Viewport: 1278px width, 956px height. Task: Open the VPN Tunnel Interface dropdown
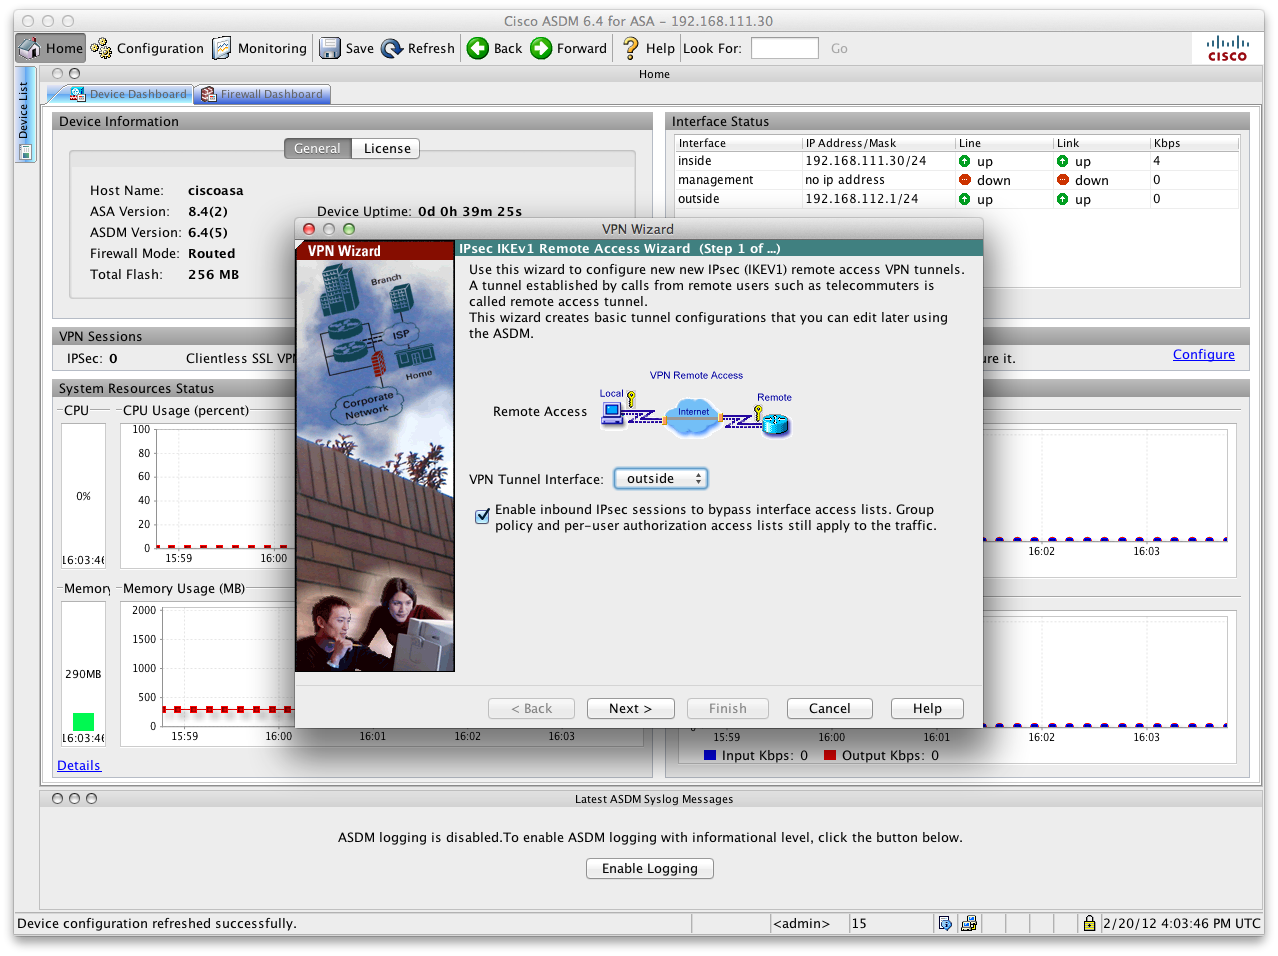coord(660,479)
